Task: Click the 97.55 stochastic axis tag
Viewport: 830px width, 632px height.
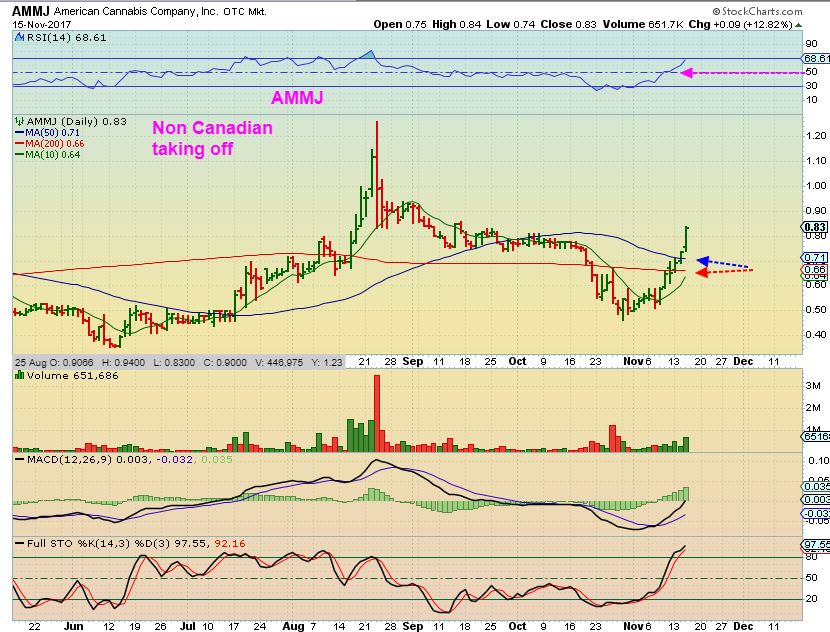Action: [x=817, y=545]
